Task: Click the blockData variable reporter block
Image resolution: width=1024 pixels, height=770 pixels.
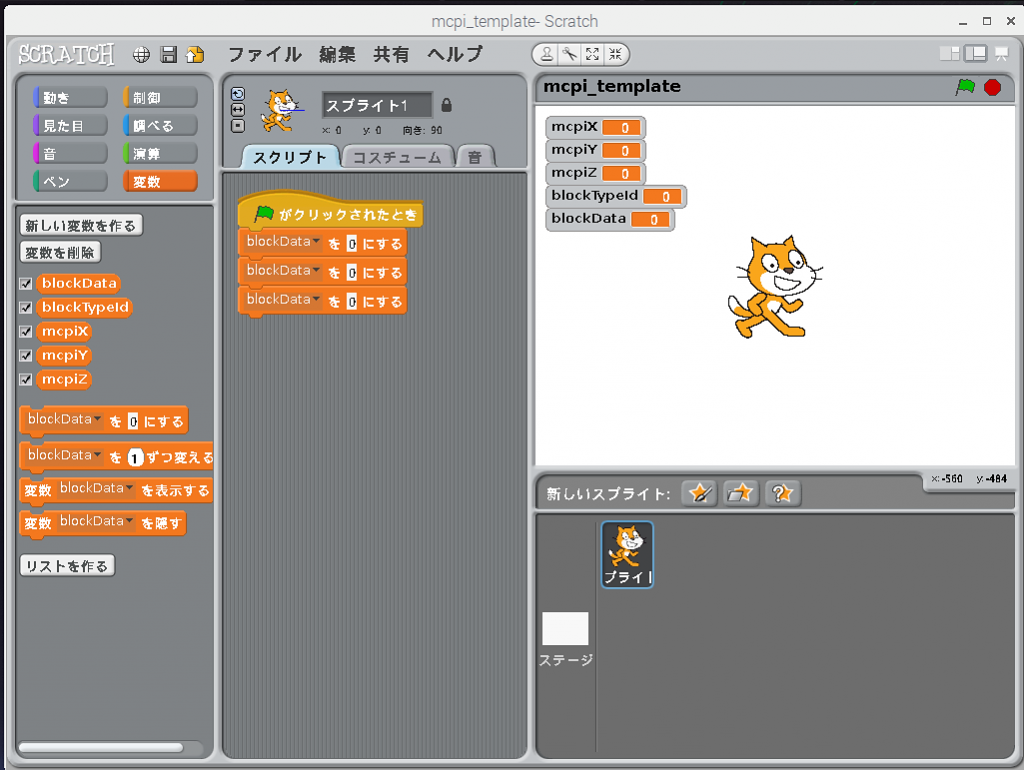Action: click(80, 283)
